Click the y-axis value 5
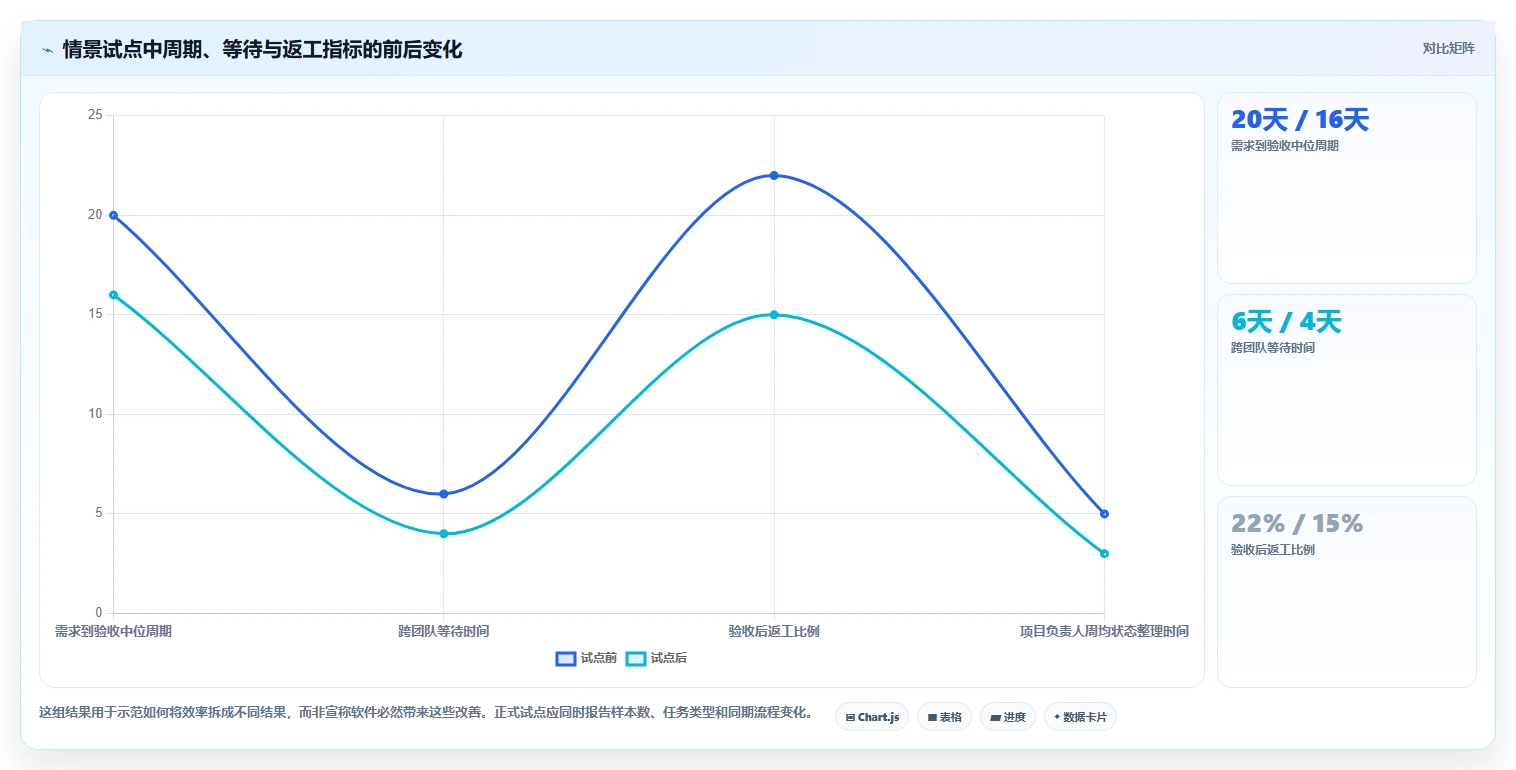 [99, 513]
